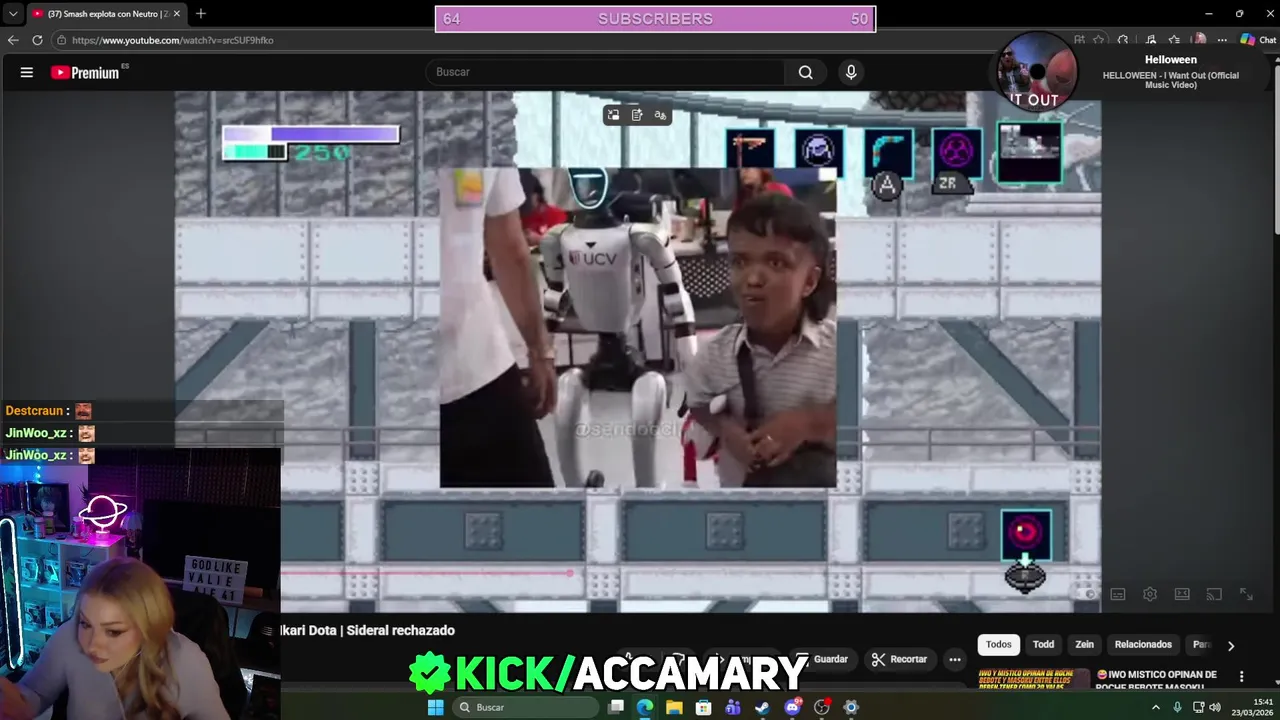The height and width of the screenshot is (720, 1280).
Task: Open a new browser tab with plus
Action: pos(201,14)
